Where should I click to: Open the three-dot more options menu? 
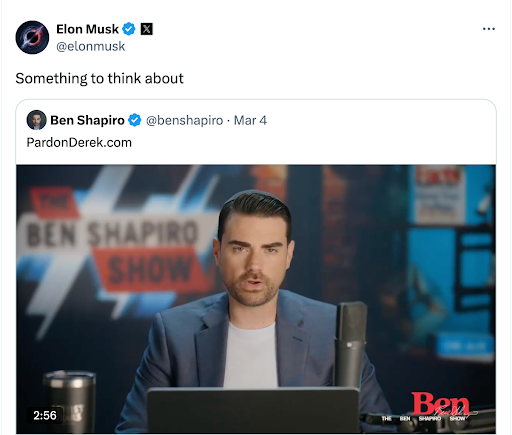[489, 29]
